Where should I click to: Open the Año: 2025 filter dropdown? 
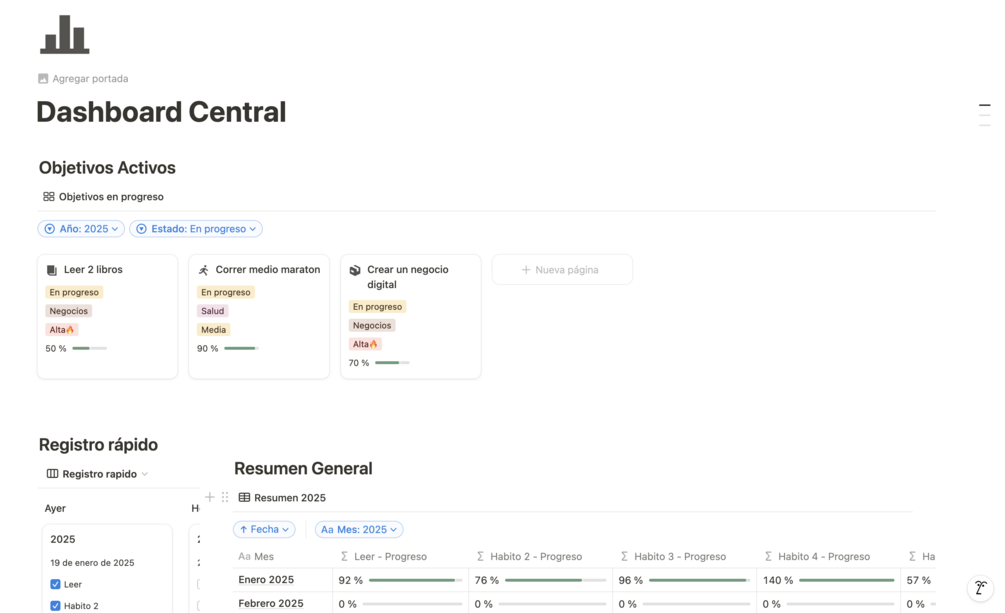81,229
